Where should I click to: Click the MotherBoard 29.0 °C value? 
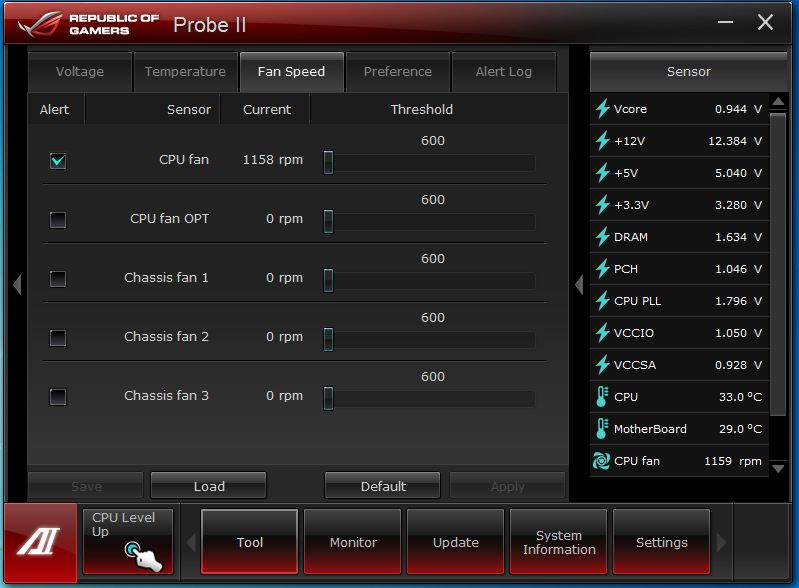(x=740, y=429)
